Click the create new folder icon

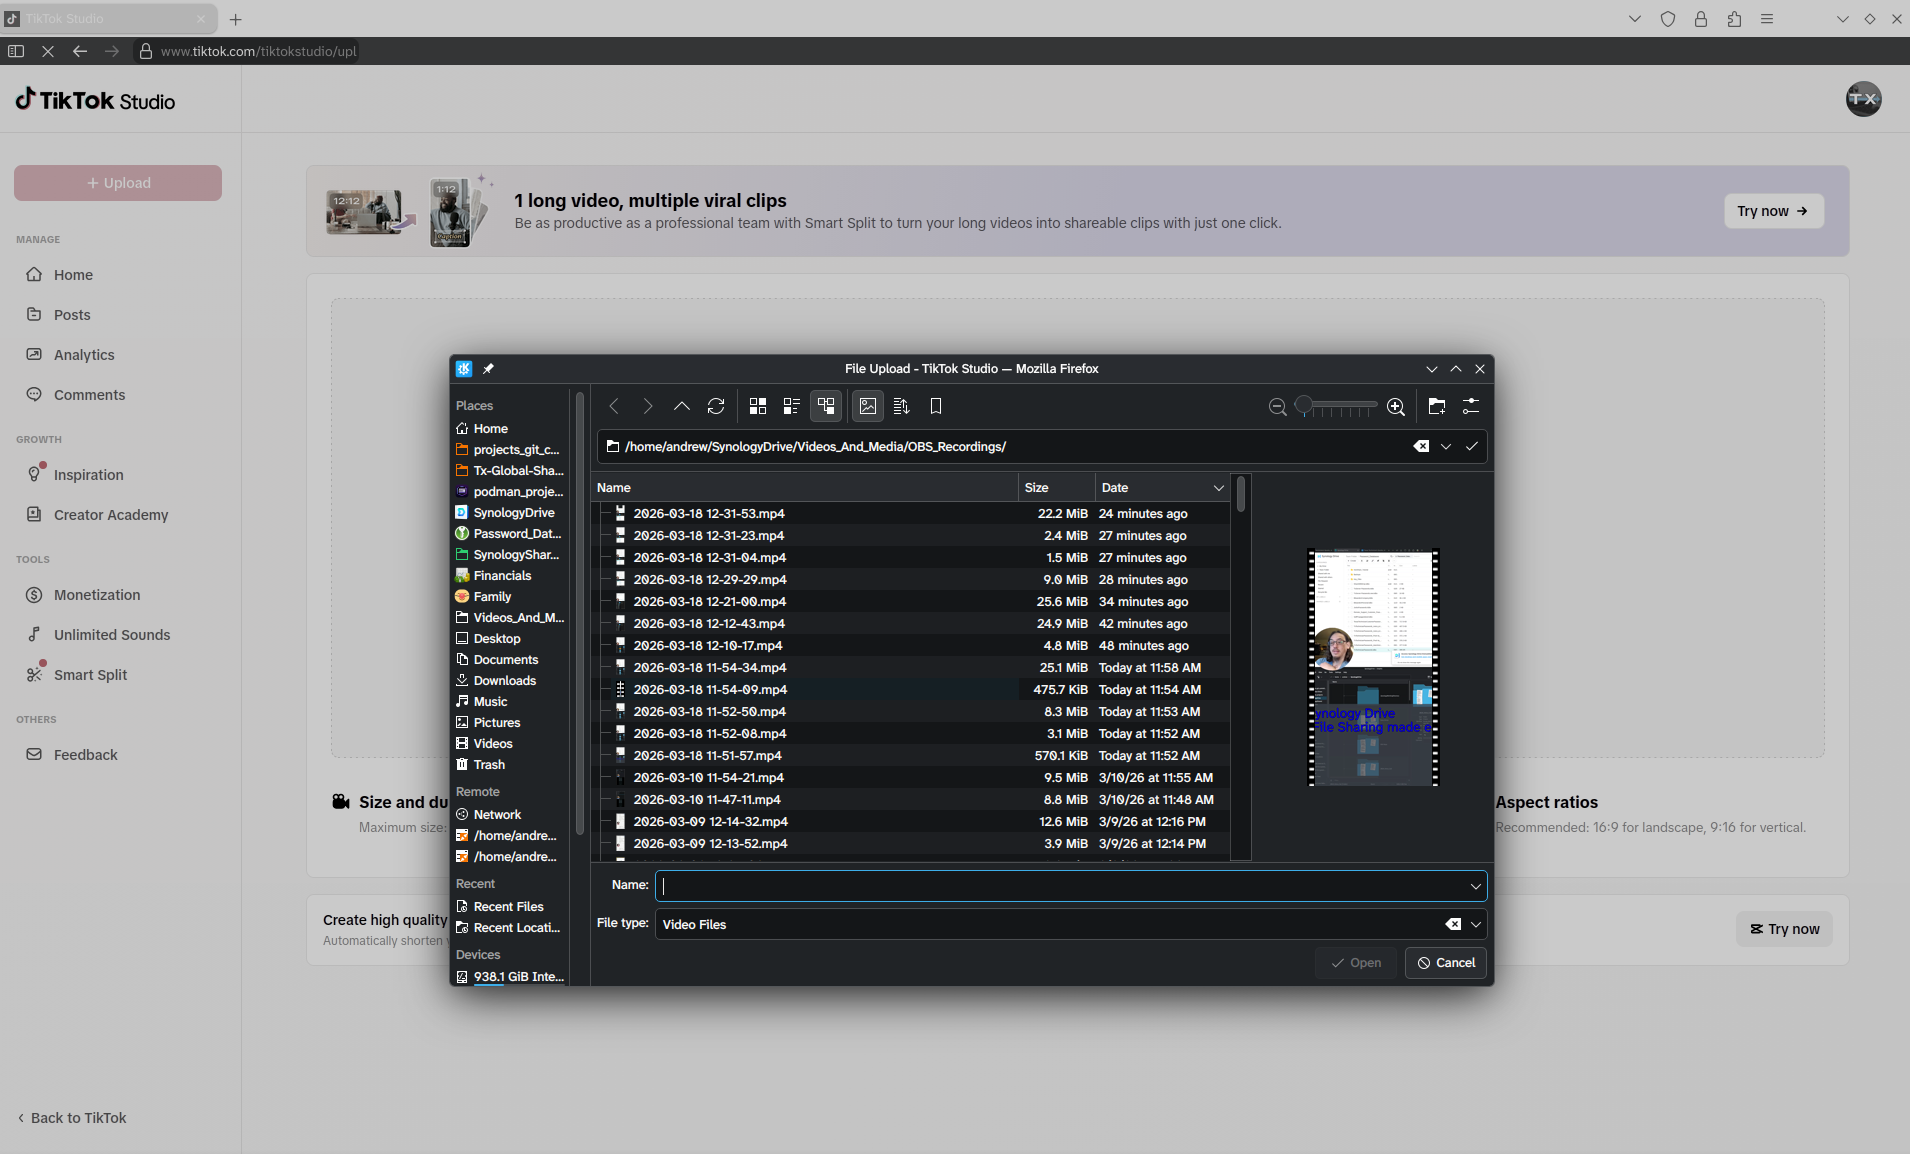coord(1437,406)
